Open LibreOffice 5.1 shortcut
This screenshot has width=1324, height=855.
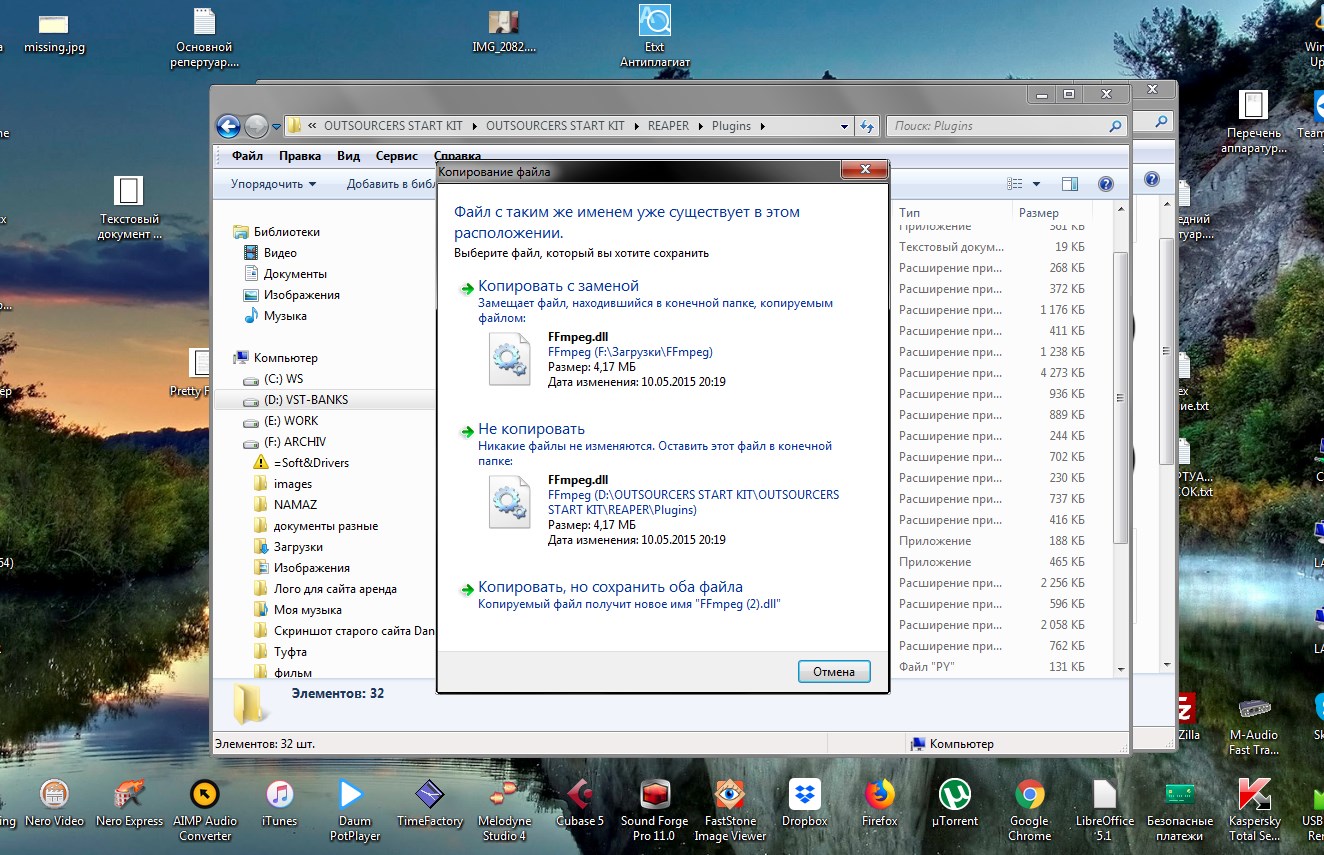[x=1104, y=810]
